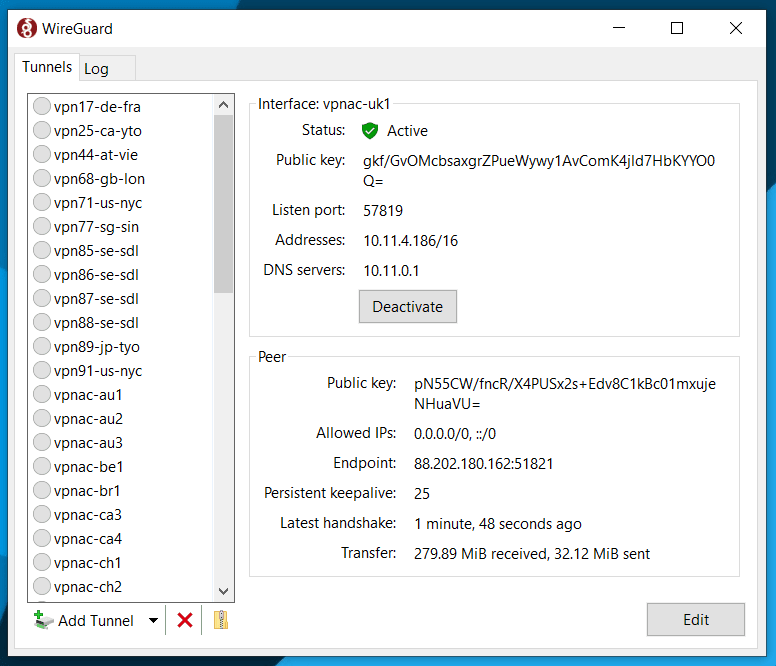Click tunnel list scroll up arrow
776x666 pixels.
click(x=223, y=104)
